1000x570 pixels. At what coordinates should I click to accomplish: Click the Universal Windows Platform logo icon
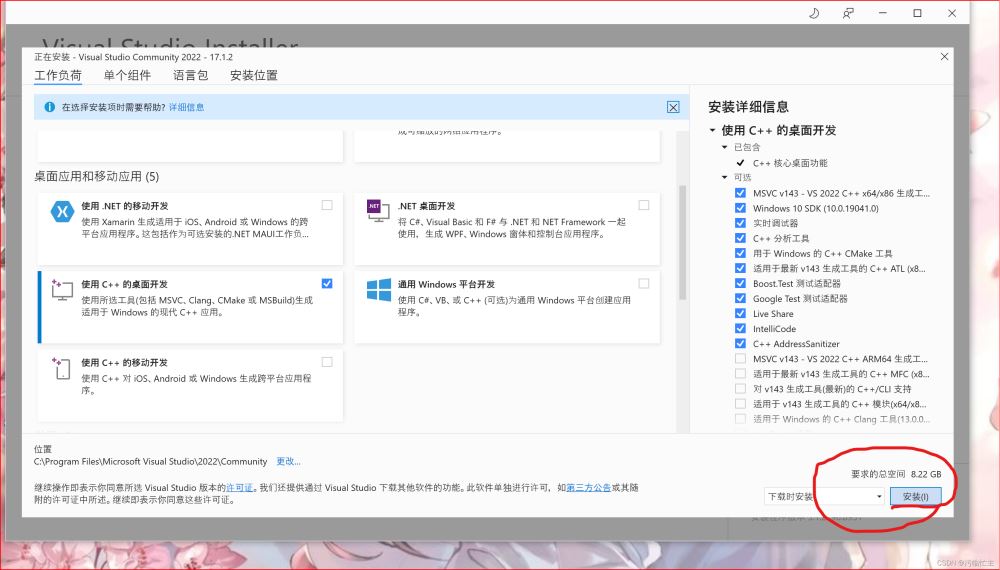377,290
